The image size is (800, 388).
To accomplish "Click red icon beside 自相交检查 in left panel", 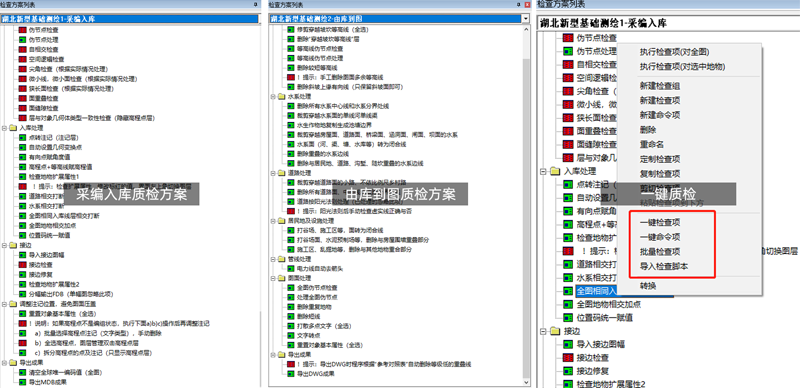I will click(22, 50).
